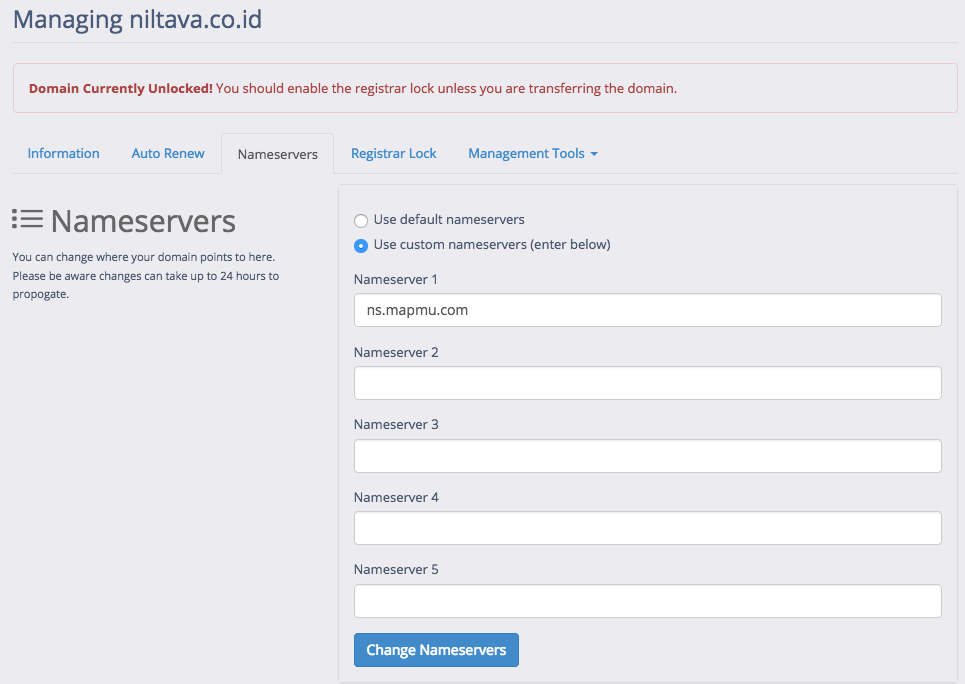The height and width of the screenshot is (684, 965).
Task: Click the Domain Currently Unlocked! warning text
Action: [121, 88]
